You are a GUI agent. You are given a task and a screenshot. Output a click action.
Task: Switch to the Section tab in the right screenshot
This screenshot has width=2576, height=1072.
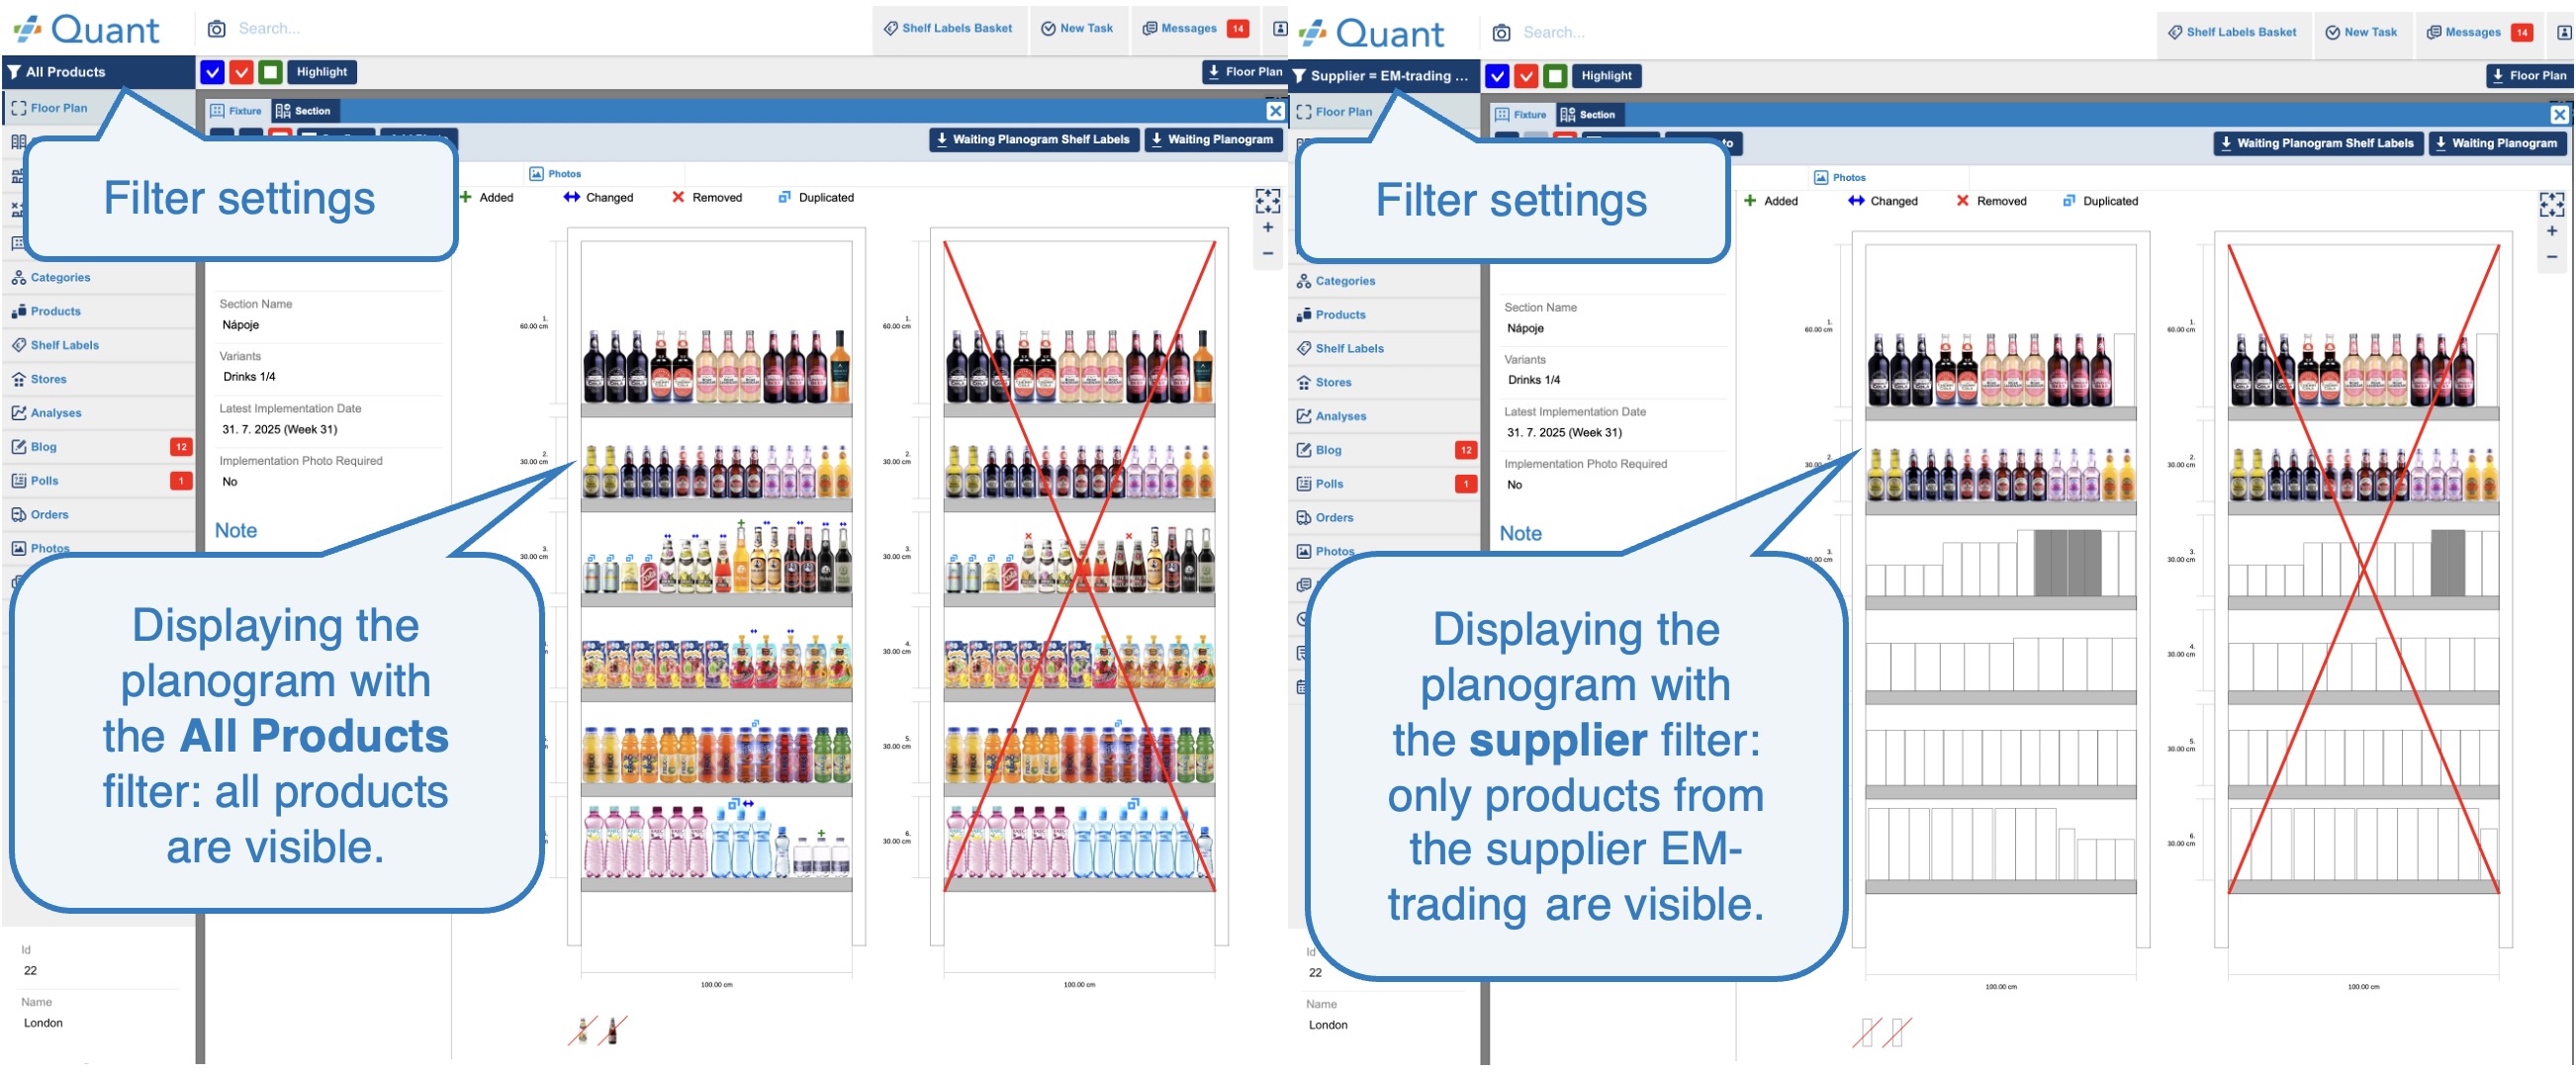pyautogui.click(x=1588, y=115)
